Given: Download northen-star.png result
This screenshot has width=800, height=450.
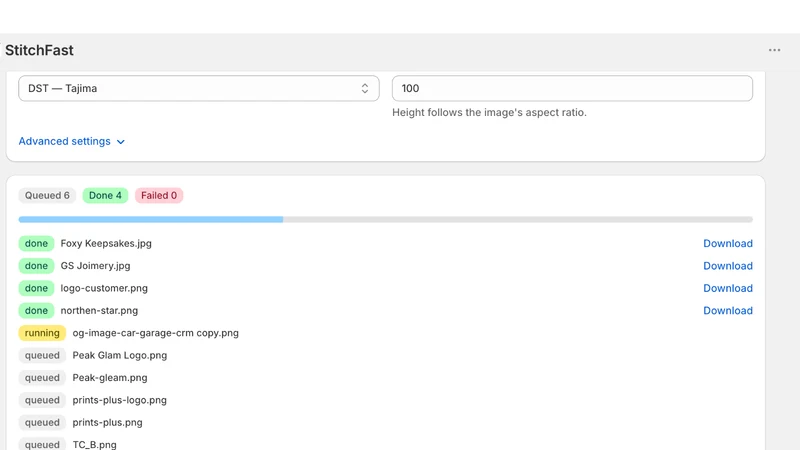Looking at the screenshot, I should point(728,311).
